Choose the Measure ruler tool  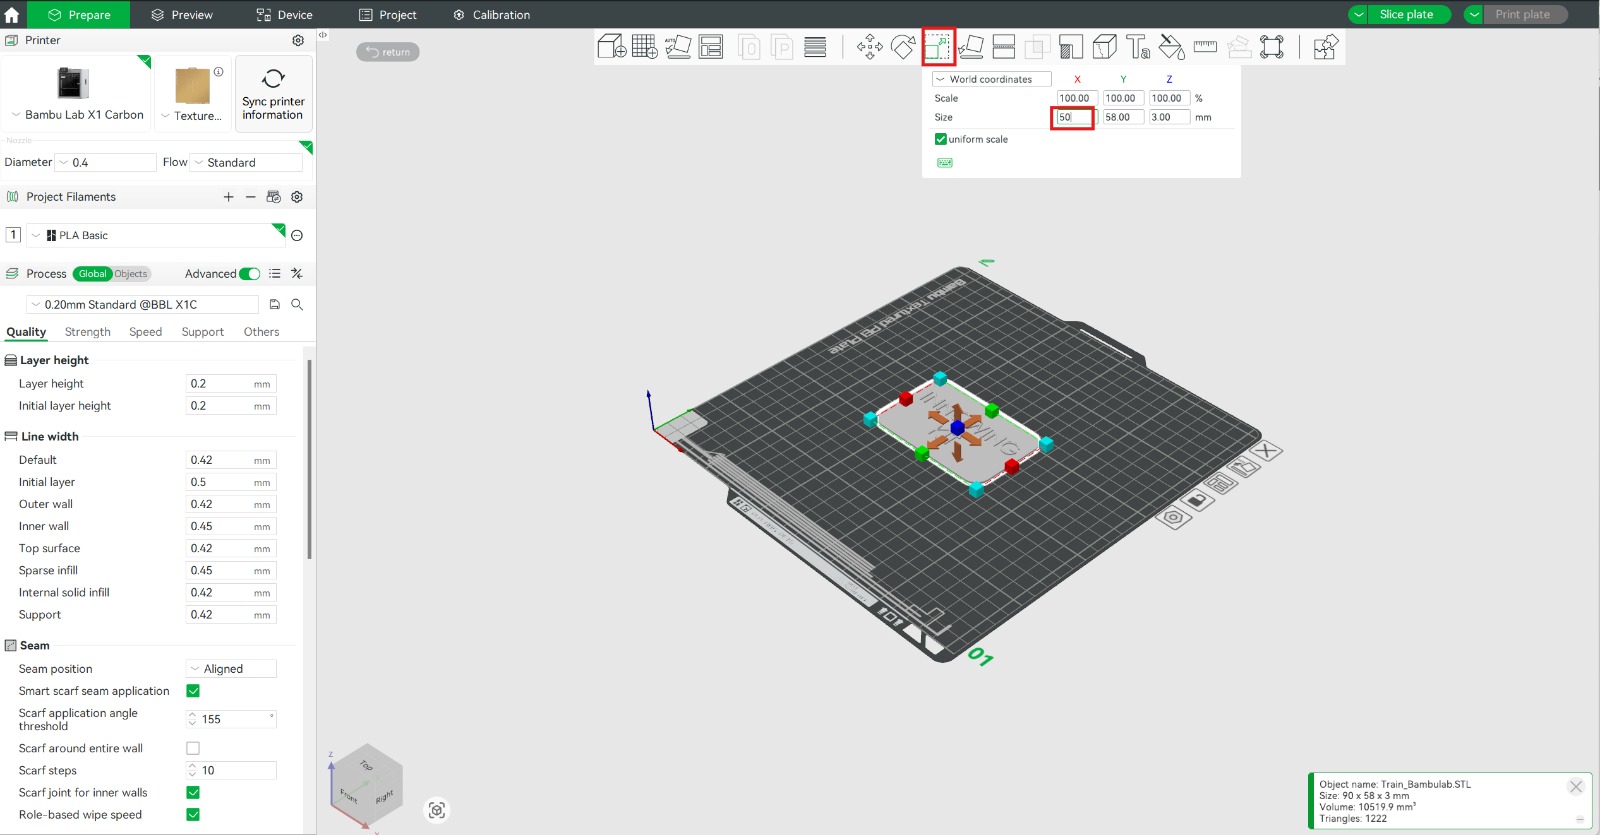[1205, 47]
